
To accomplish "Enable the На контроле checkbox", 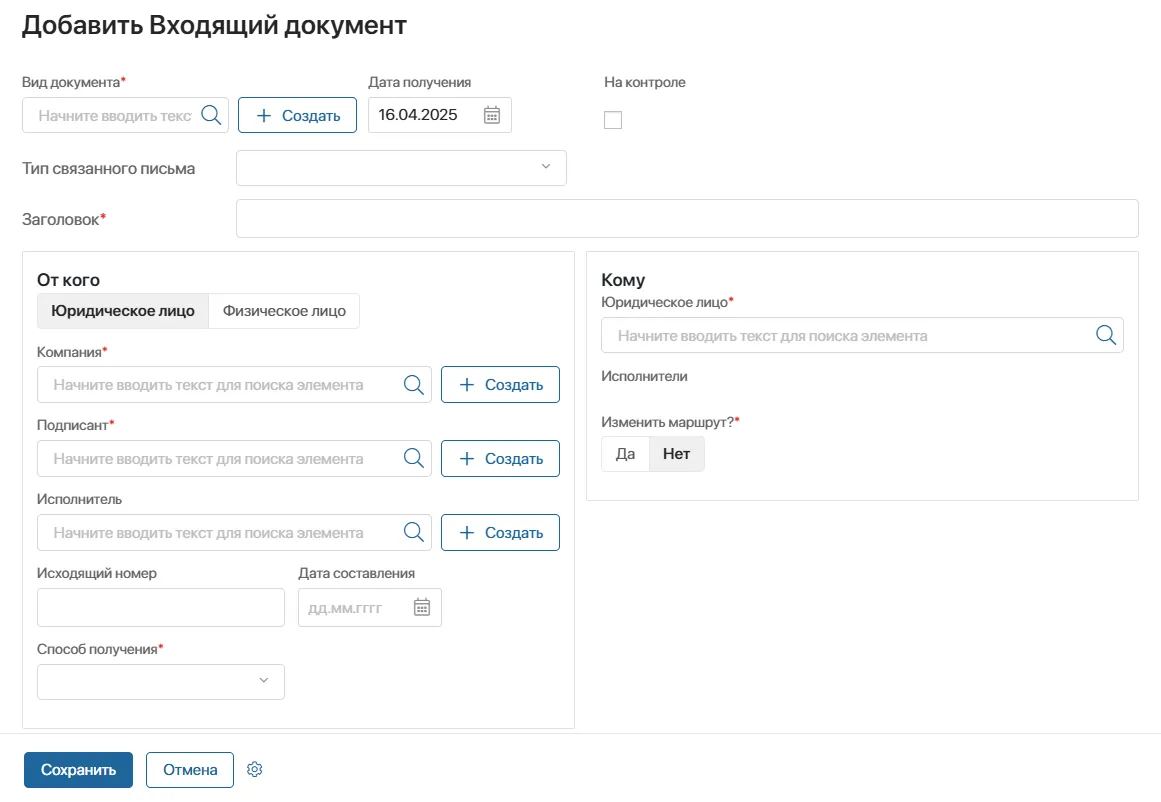I will (x=612, y=119).
